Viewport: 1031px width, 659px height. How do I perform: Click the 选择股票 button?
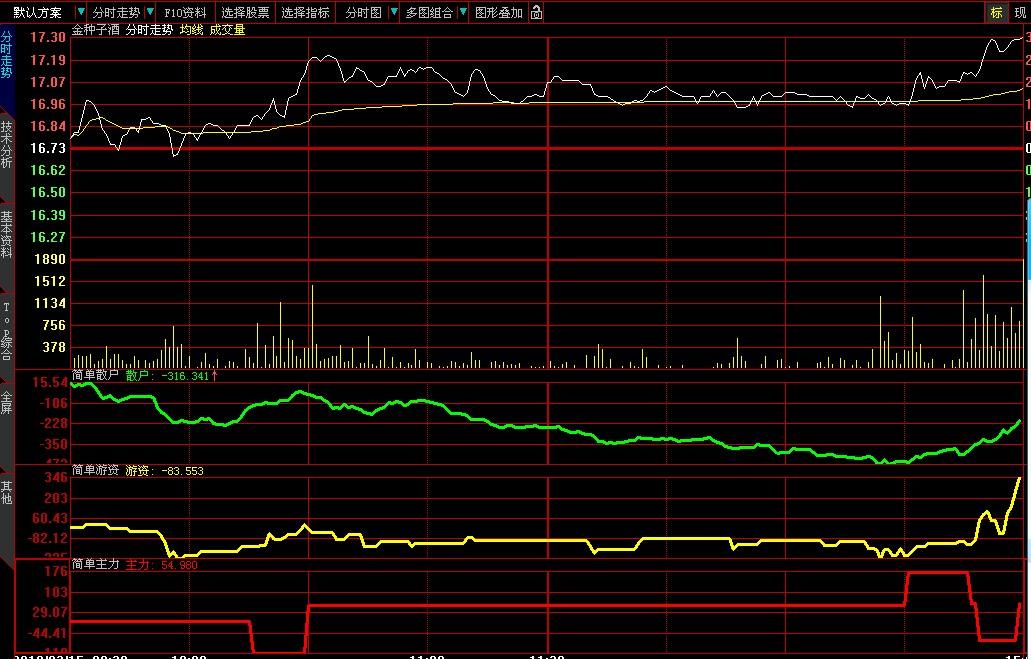pos(245,13)
